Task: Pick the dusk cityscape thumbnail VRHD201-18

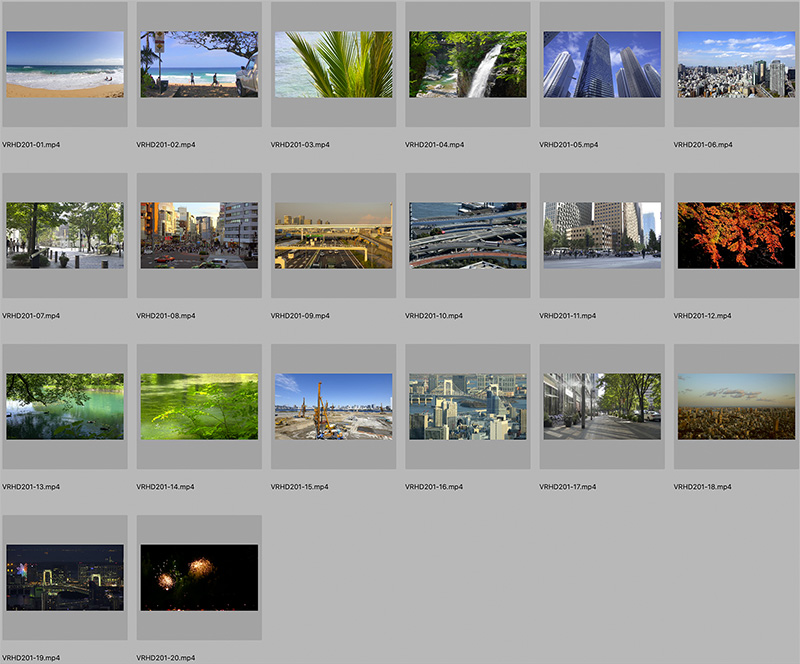Action: pyautogui.click(x=736, y=406)
